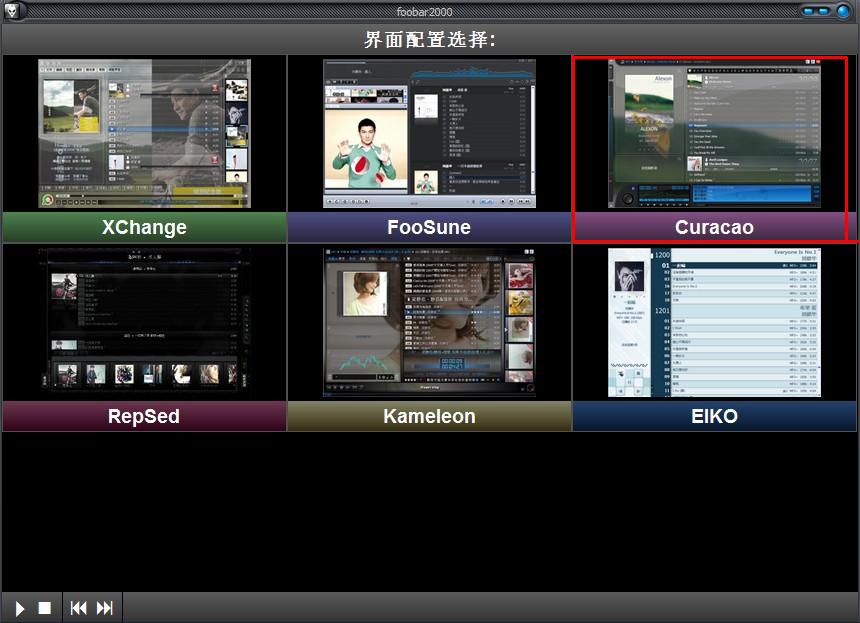860x623 pixels.
Task: Skip to previous track
Action: [x=78, y=608]
